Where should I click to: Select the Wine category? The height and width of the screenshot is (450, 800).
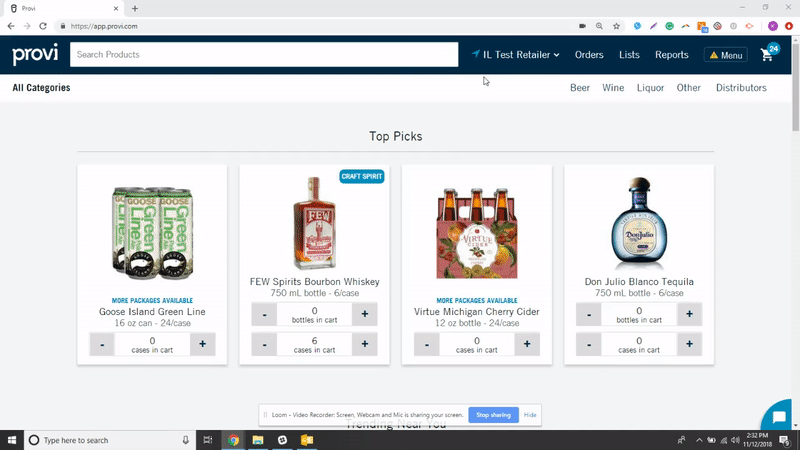[x=613, y=88]
